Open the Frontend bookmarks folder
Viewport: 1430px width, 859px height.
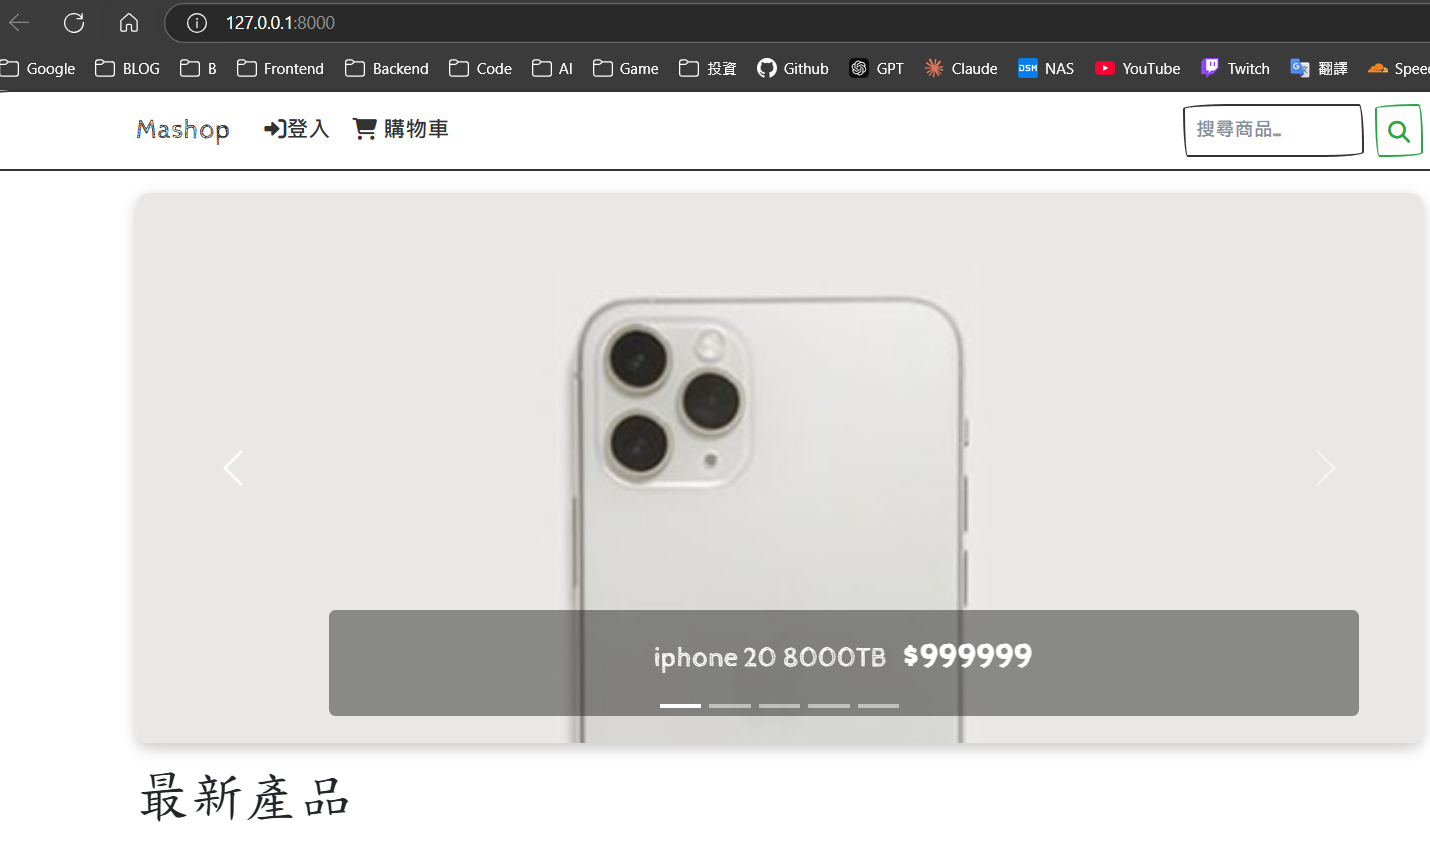point(280,68)
